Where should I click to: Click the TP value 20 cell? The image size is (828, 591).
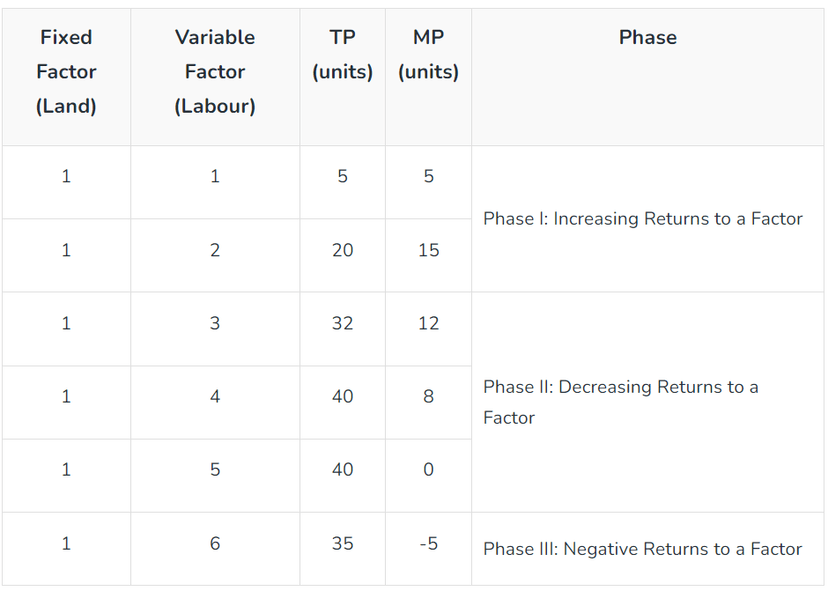pos(342,250)
